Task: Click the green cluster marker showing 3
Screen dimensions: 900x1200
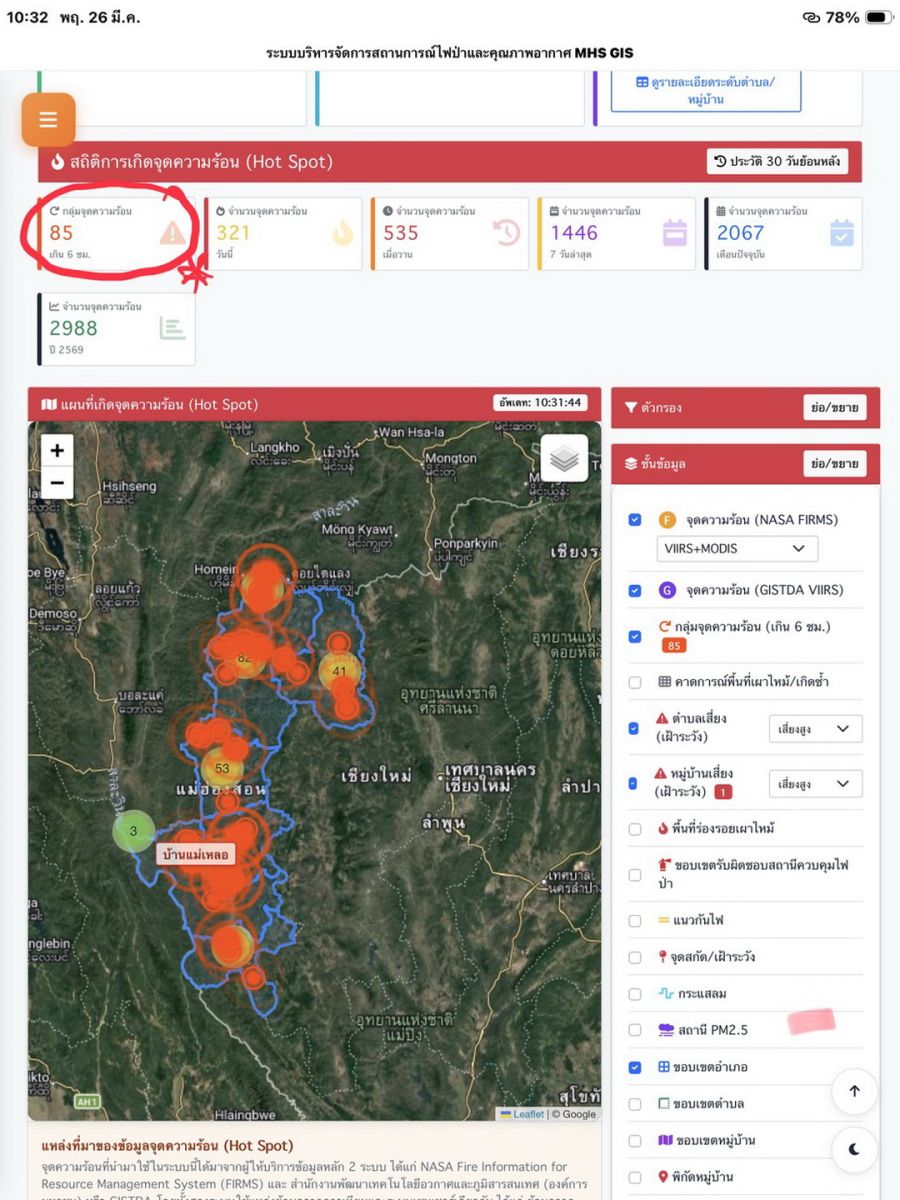Action: [x=133, y=831]
